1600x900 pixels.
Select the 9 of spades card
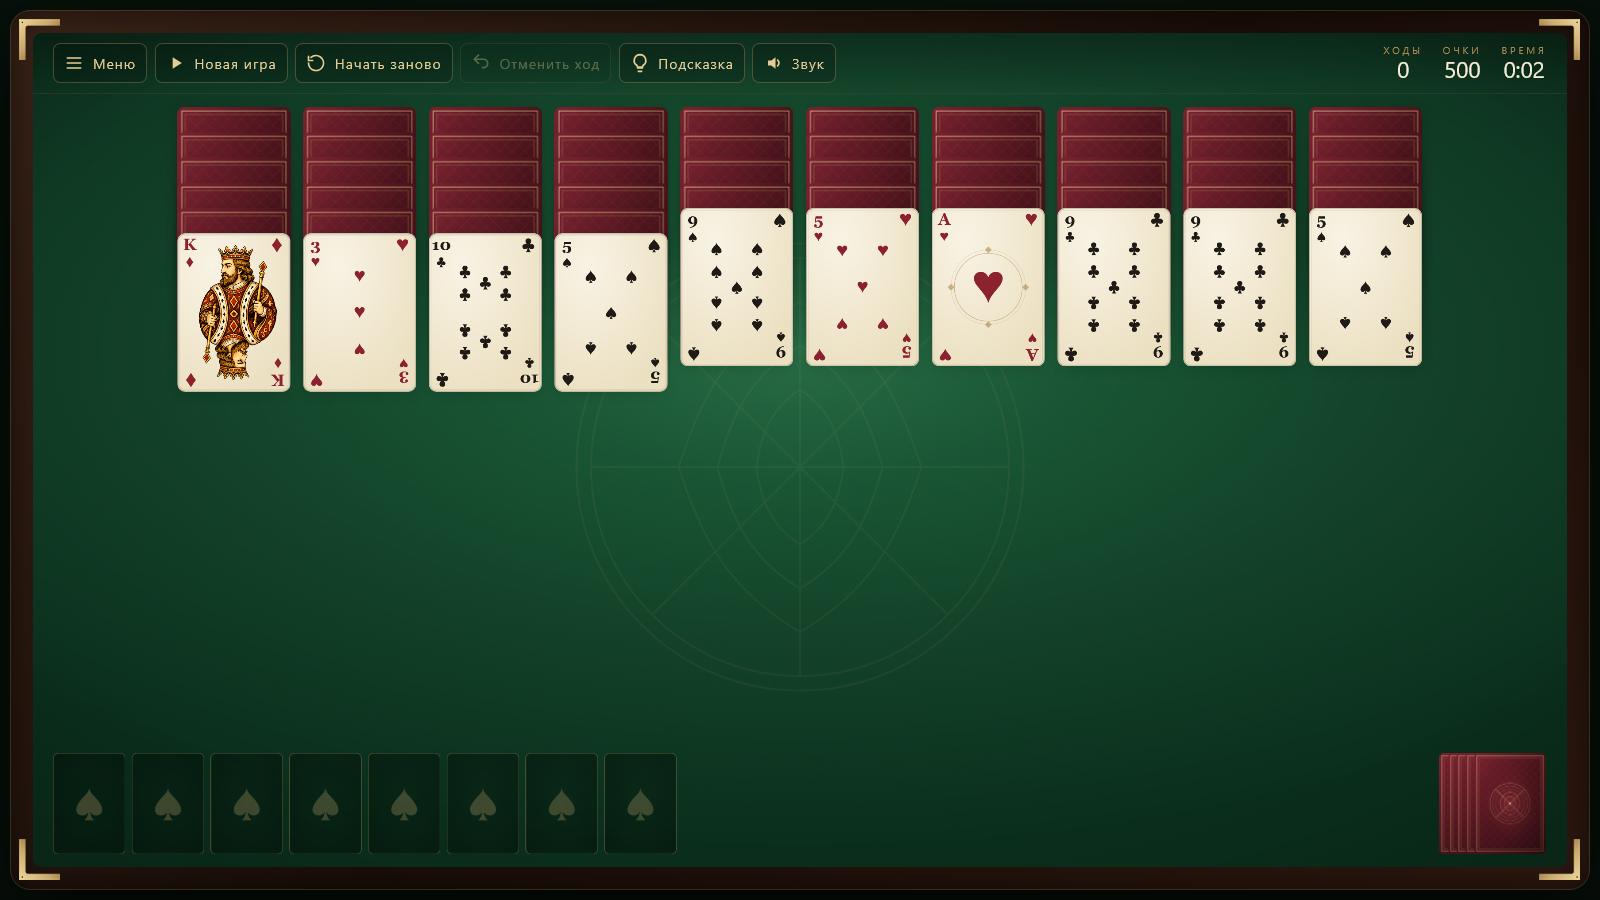(737, 287)
